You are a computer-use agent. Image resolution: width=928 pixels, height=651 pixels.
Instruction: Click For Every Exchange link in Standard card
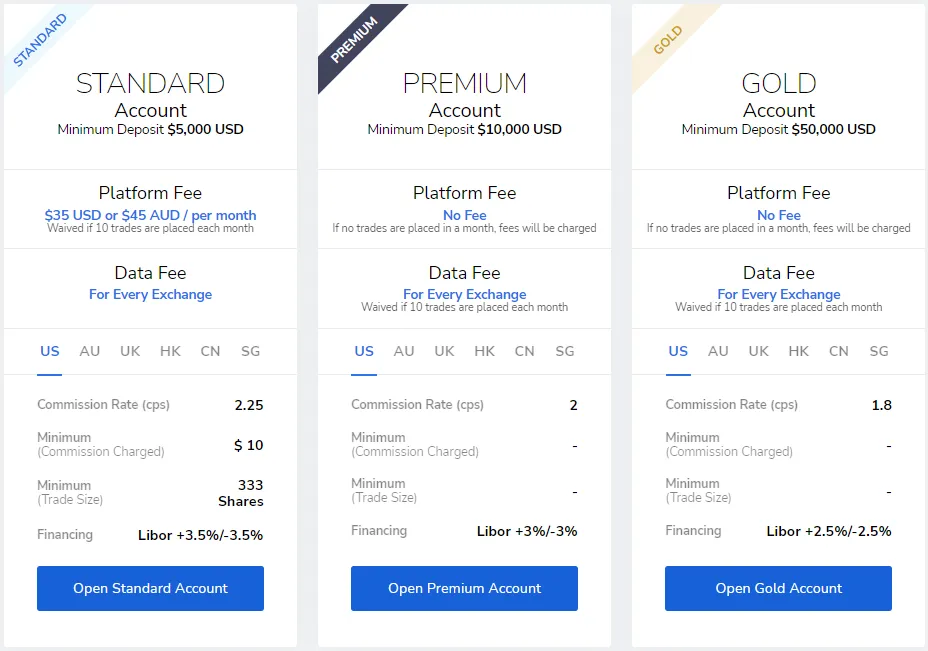(x=150, y=295)
